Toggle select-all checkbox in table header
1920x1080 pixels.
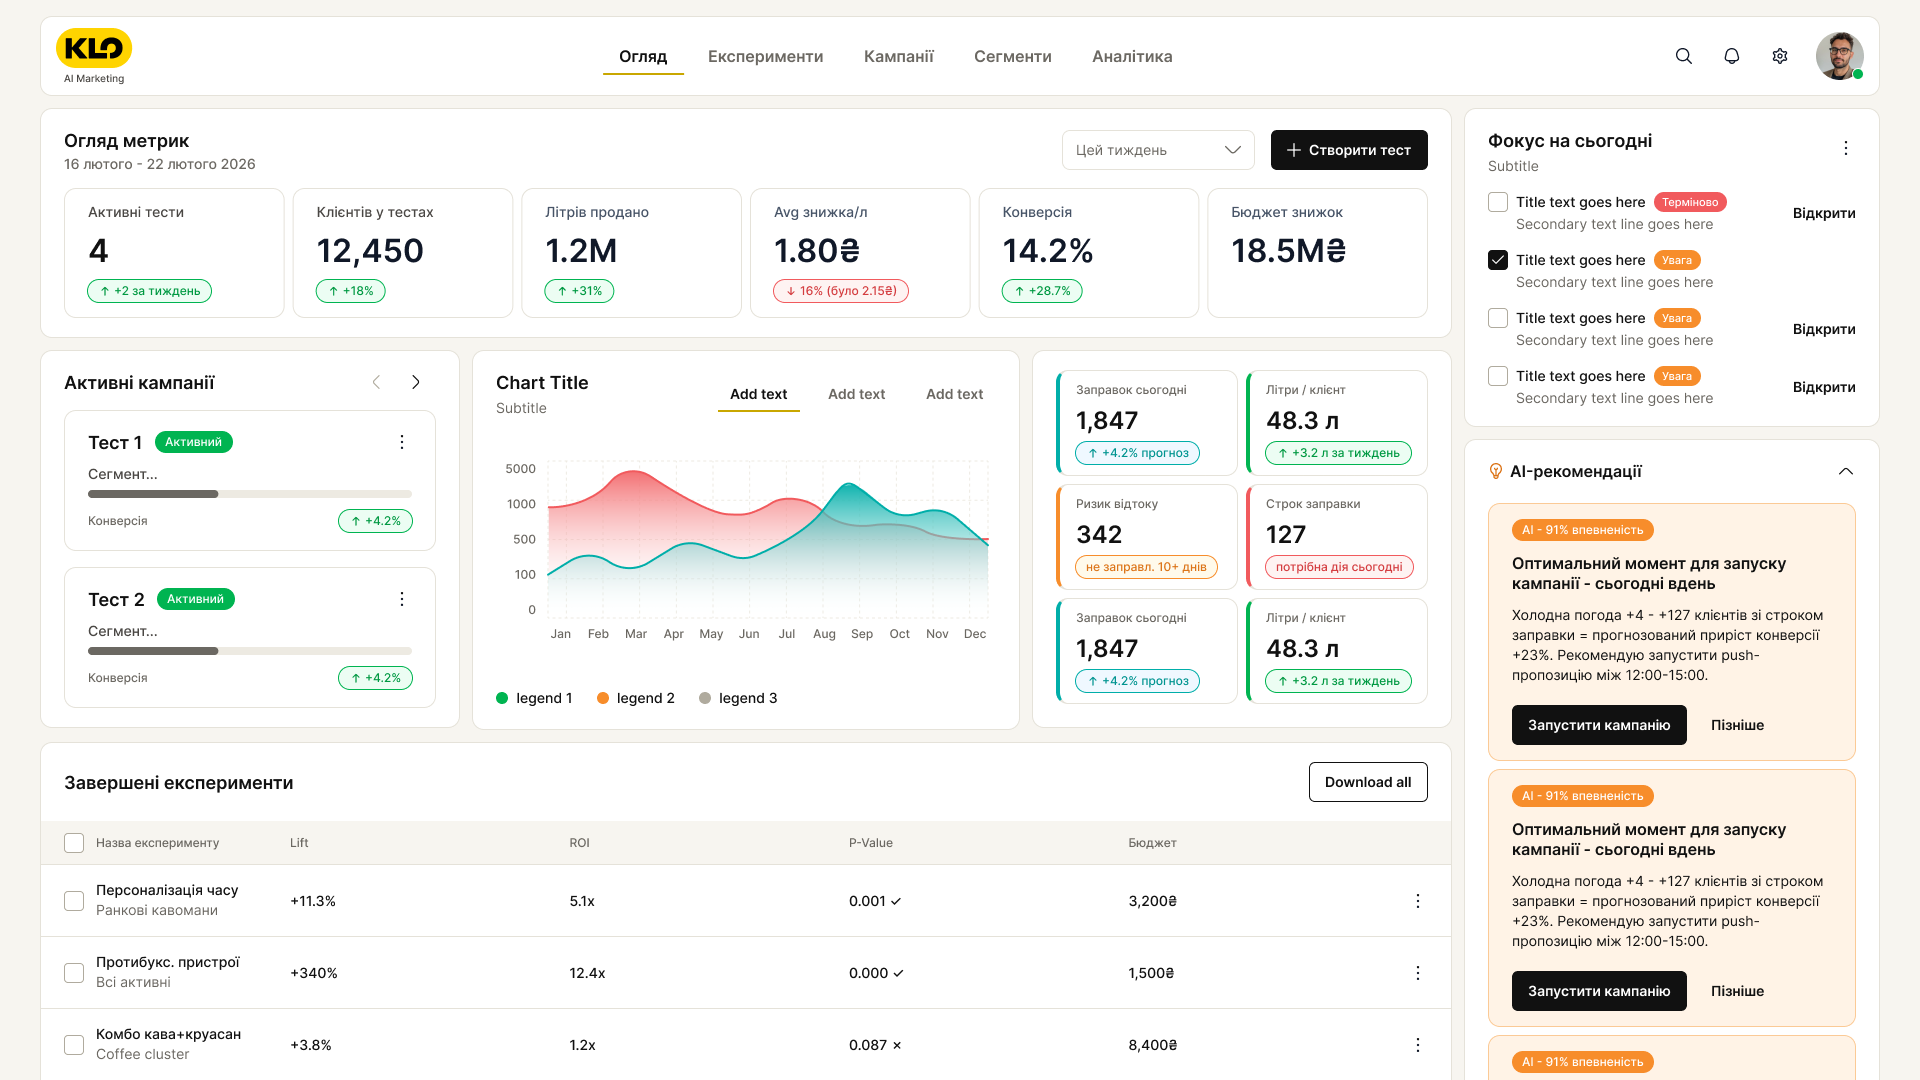[74, 843]
